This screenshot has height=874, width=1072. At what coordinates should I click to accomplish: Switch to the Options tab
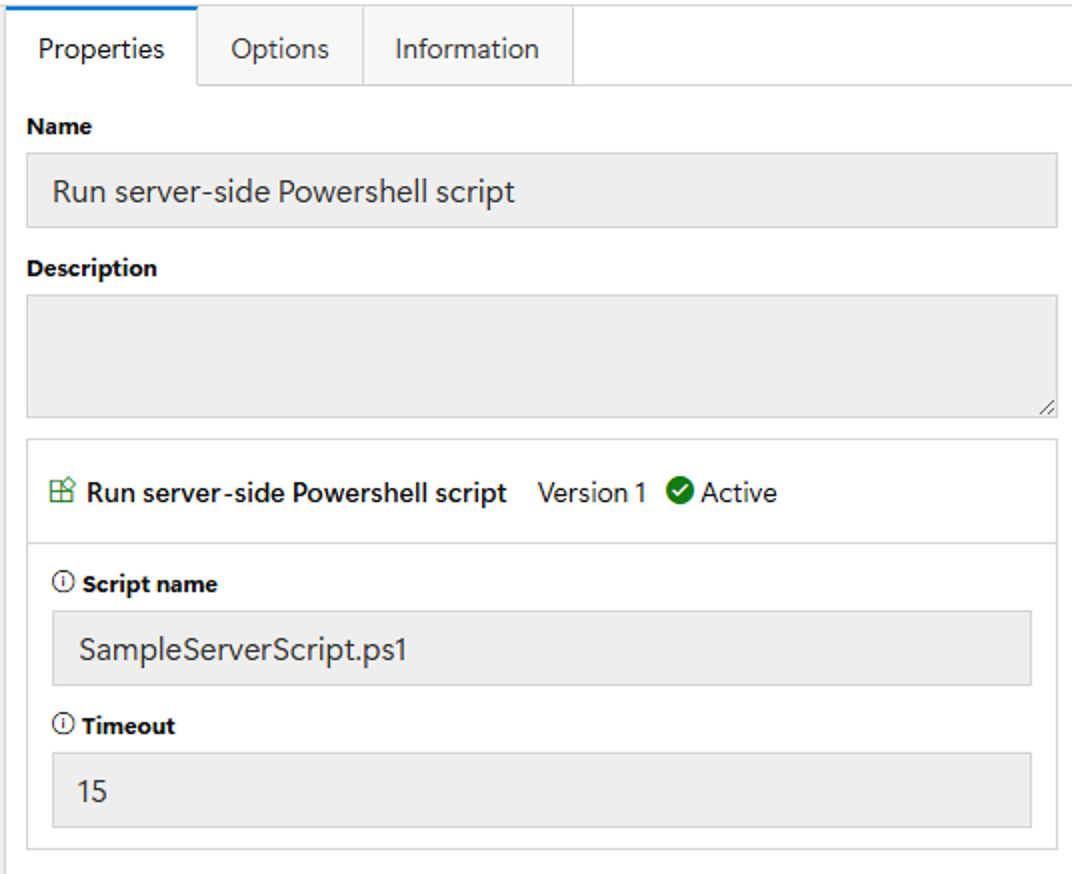click(x=279, y=49)
